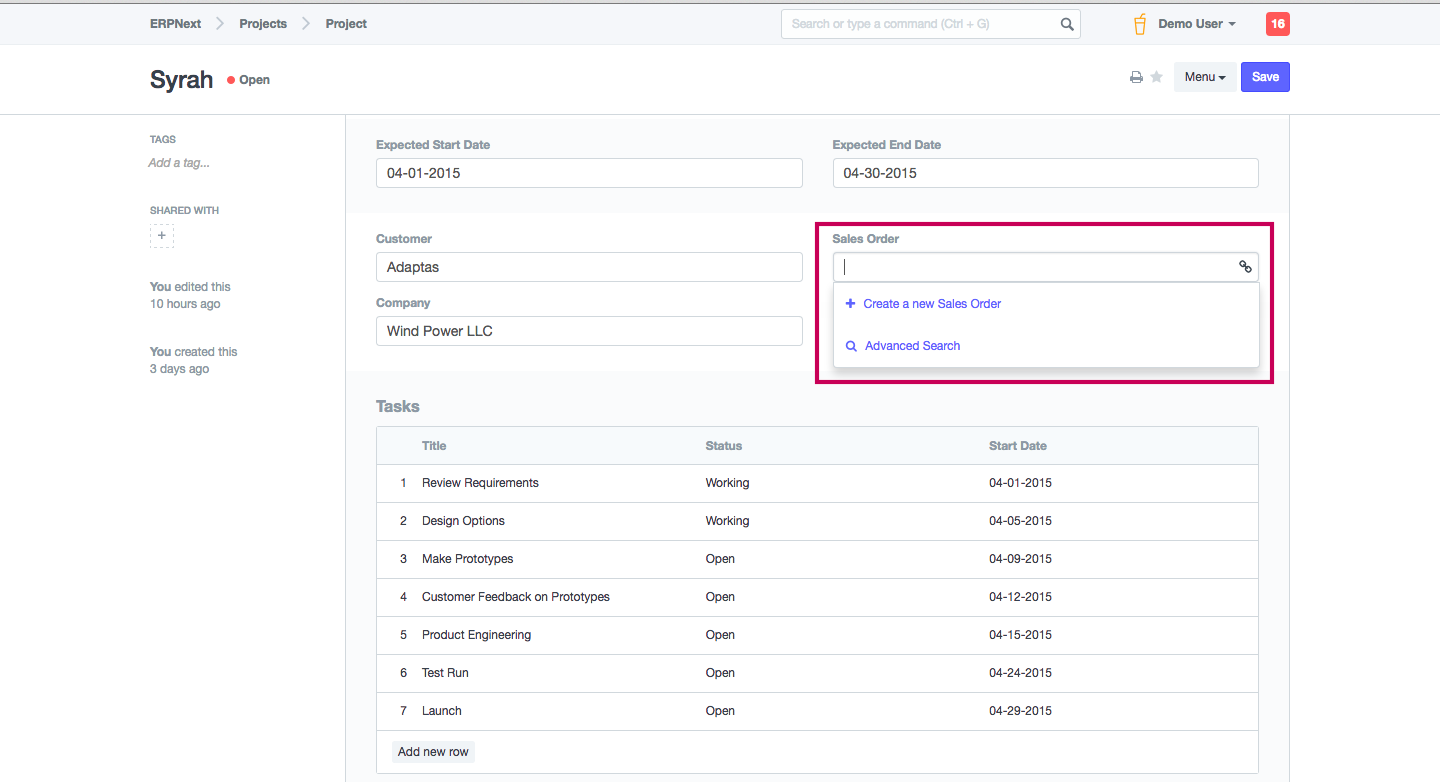The height and width of the screenshot is (782, 1440).
Task: Star this project as favorite
Action: [1157, 77]
